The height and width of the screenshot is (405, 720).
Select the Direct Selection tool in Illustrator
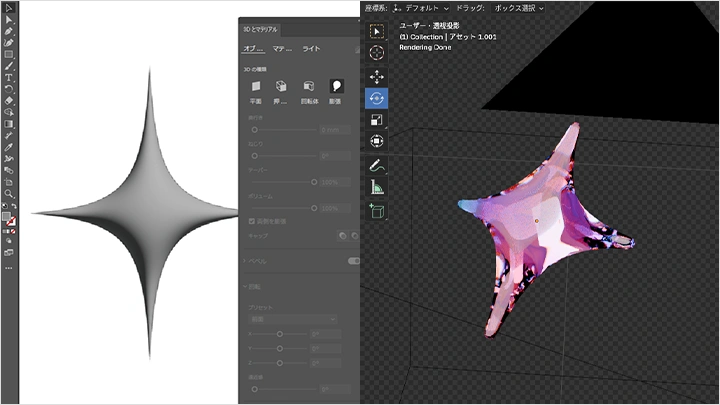(x=9, y=19)
